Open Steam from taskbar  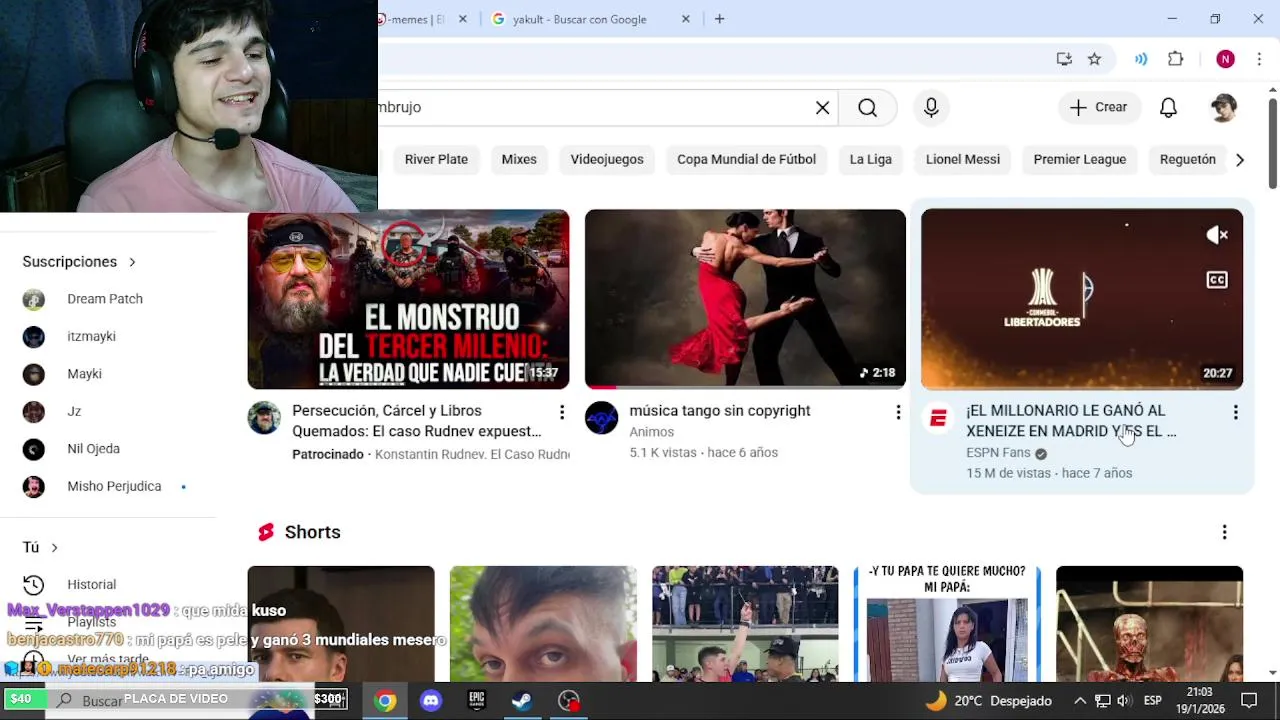[522, 700]
